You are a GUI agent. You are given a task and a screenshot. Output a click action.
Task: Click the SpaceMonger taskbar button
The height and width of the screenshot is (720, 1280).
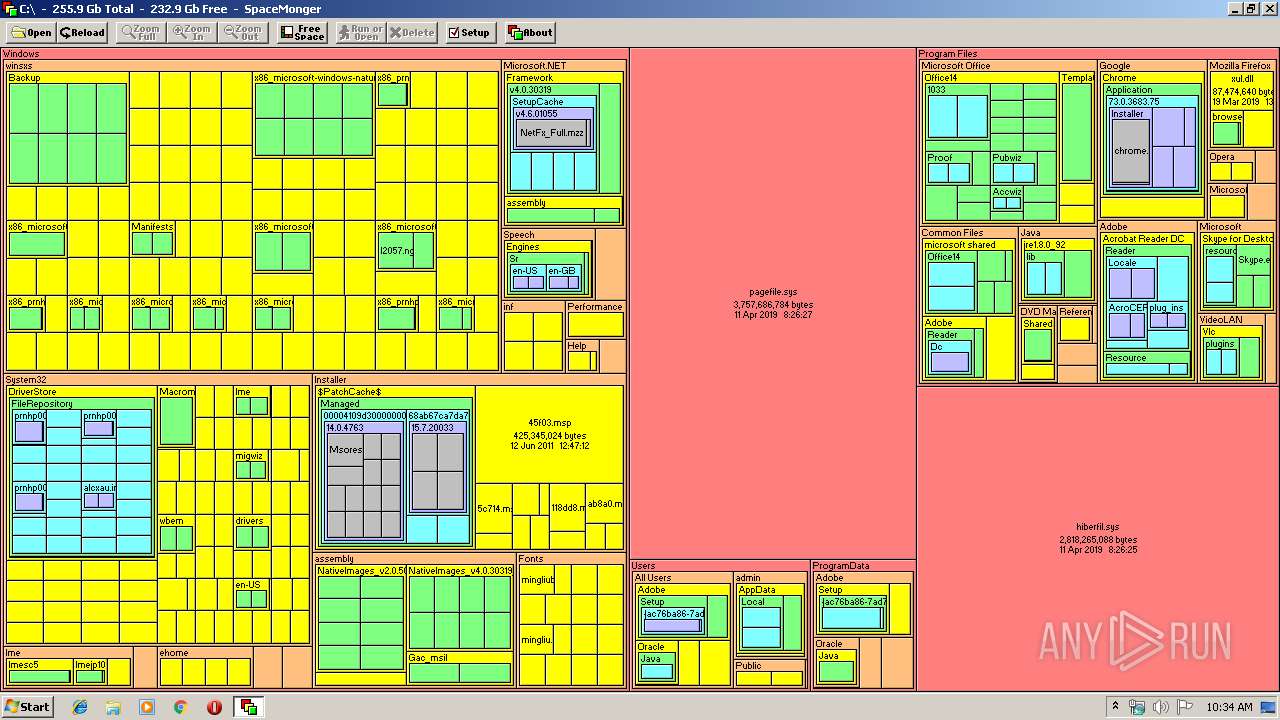(247, 707)
